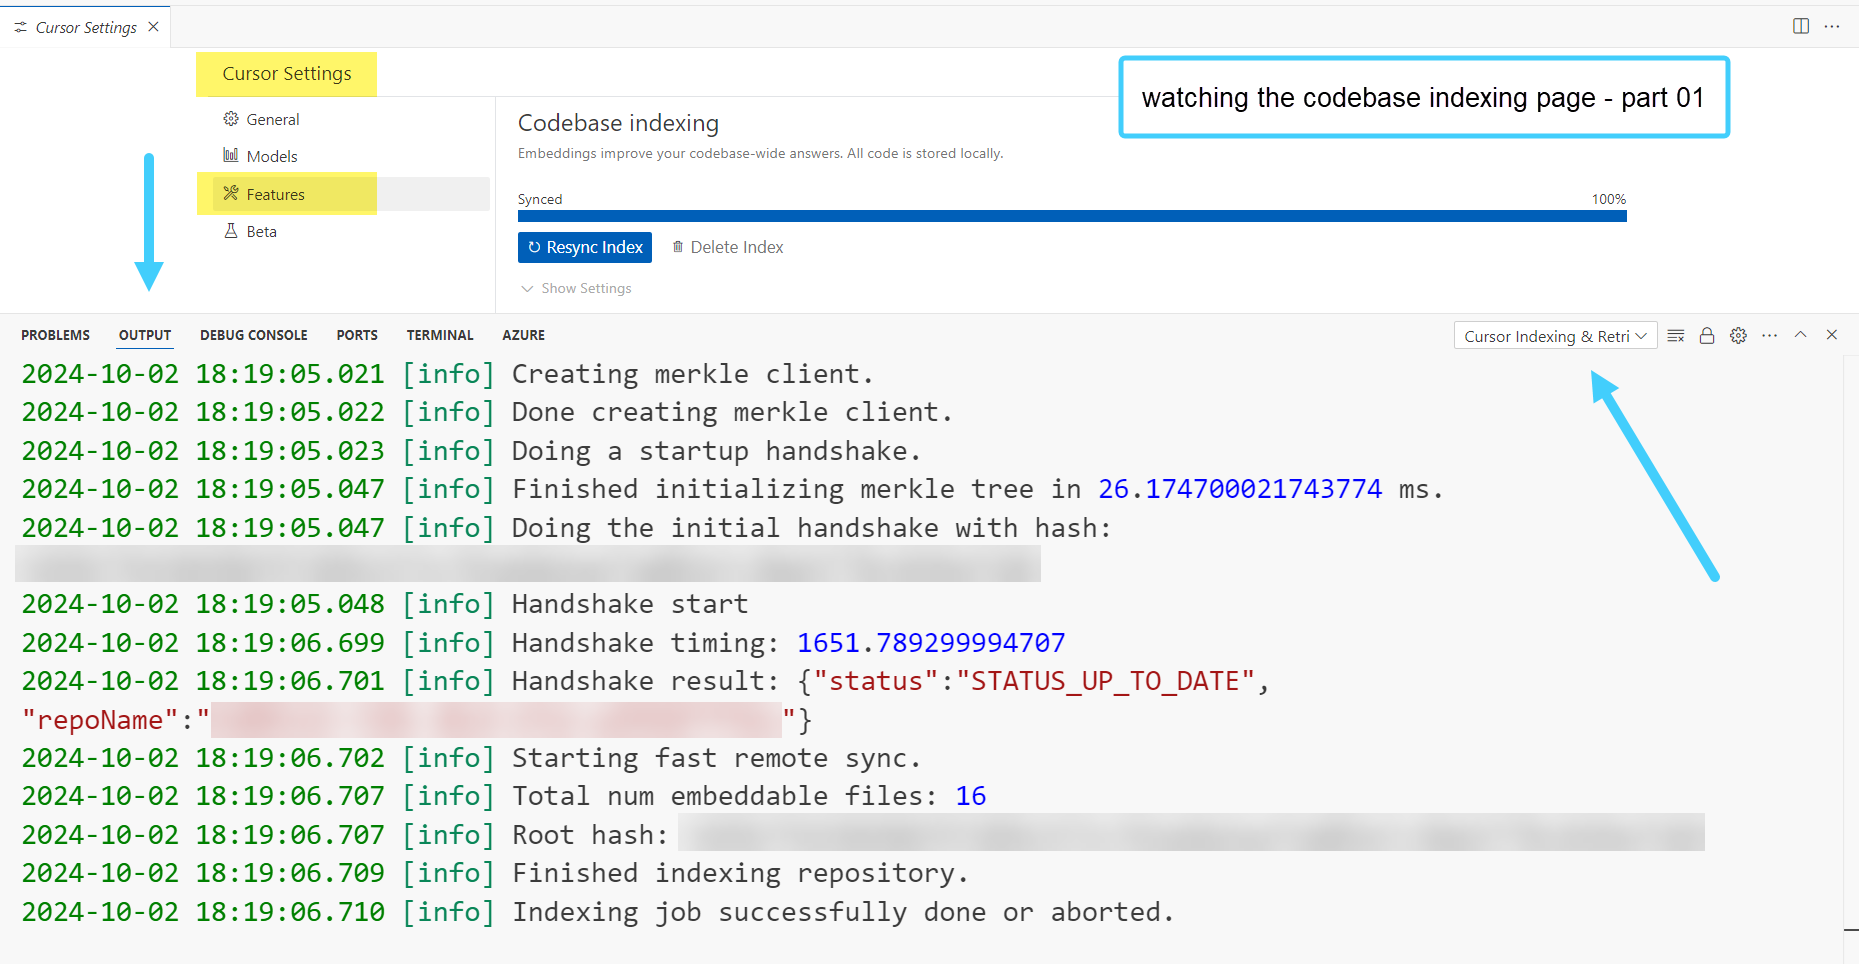This screenshot has height=964, width=1859.
Task: Click the Resync Index button
Action: tap(585, 247)
